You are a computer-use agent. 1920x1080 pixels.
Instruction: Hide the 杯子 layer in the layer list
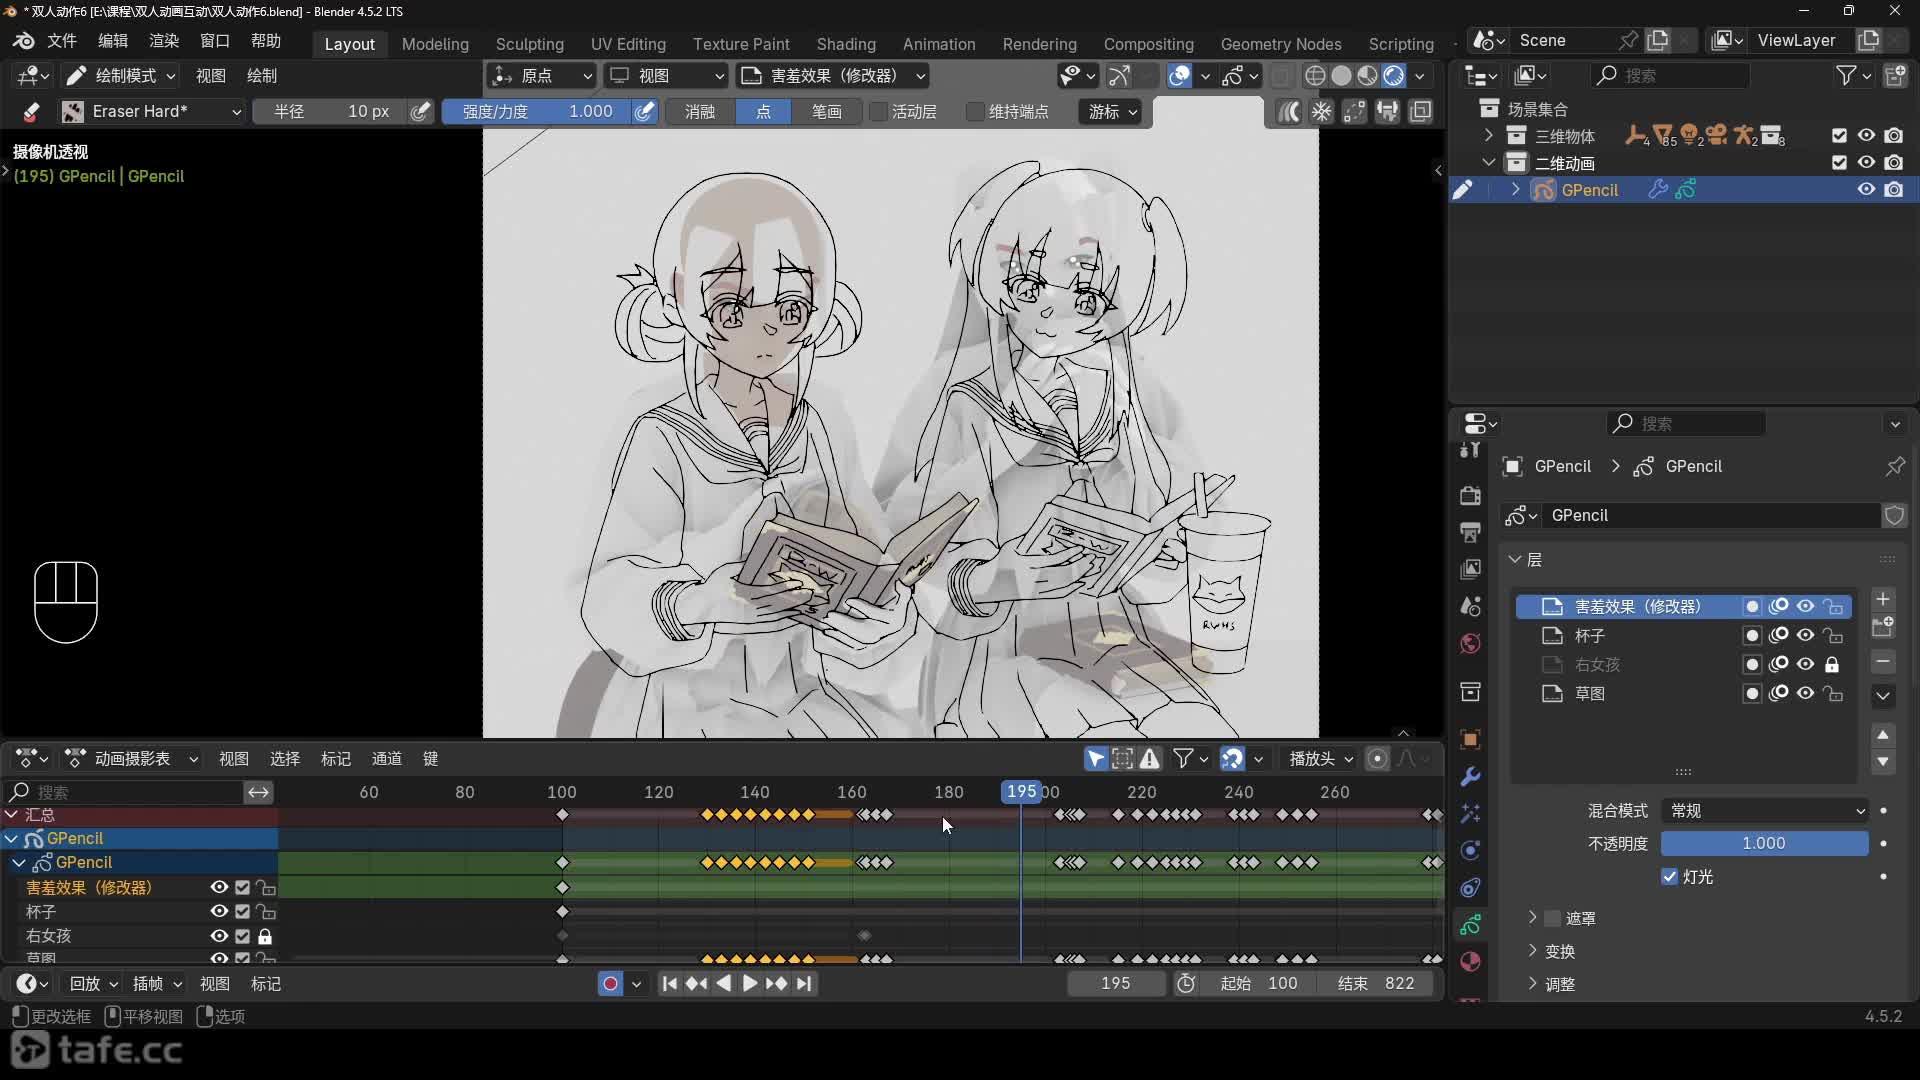[x=1805, y=636]
